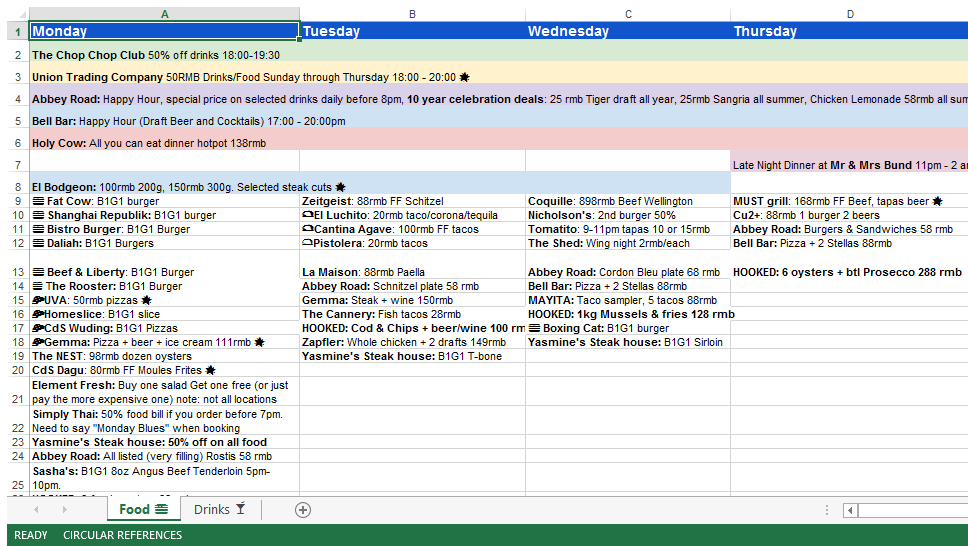Click Coquille Beef Wellington cell
Screen dimensions: 968x546
click(x=628, y=201)
